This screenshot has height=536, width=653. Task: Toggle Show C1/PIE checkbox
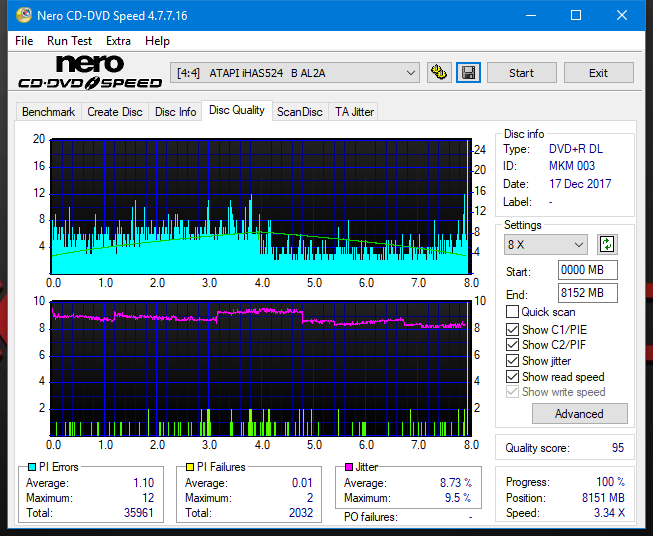pyautogui.click(x=512, y=329)
